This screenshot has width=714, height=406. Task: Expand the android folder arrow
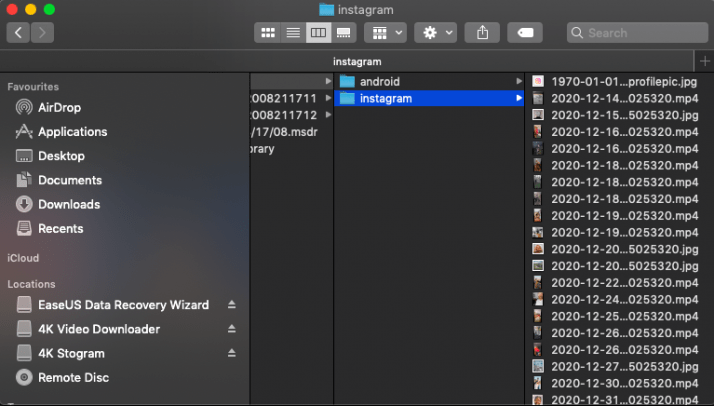pyautogui.click(x=518, y=81)
